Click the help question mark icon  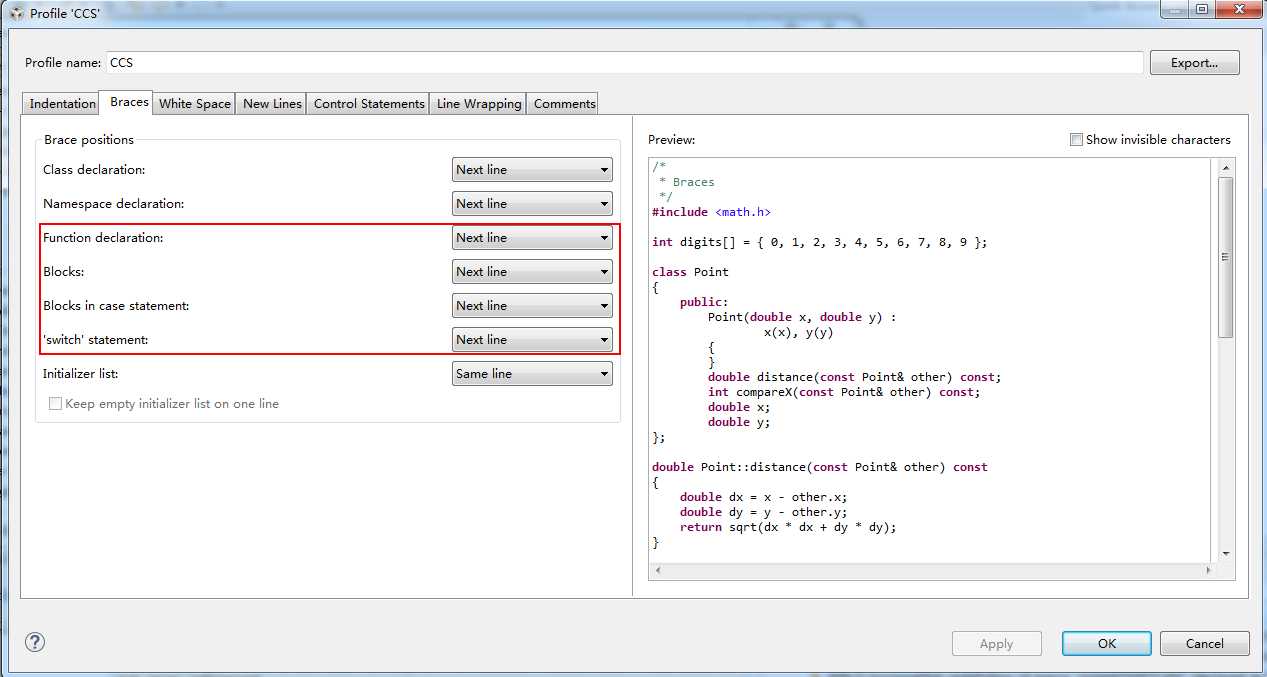[x=35, y=642]
